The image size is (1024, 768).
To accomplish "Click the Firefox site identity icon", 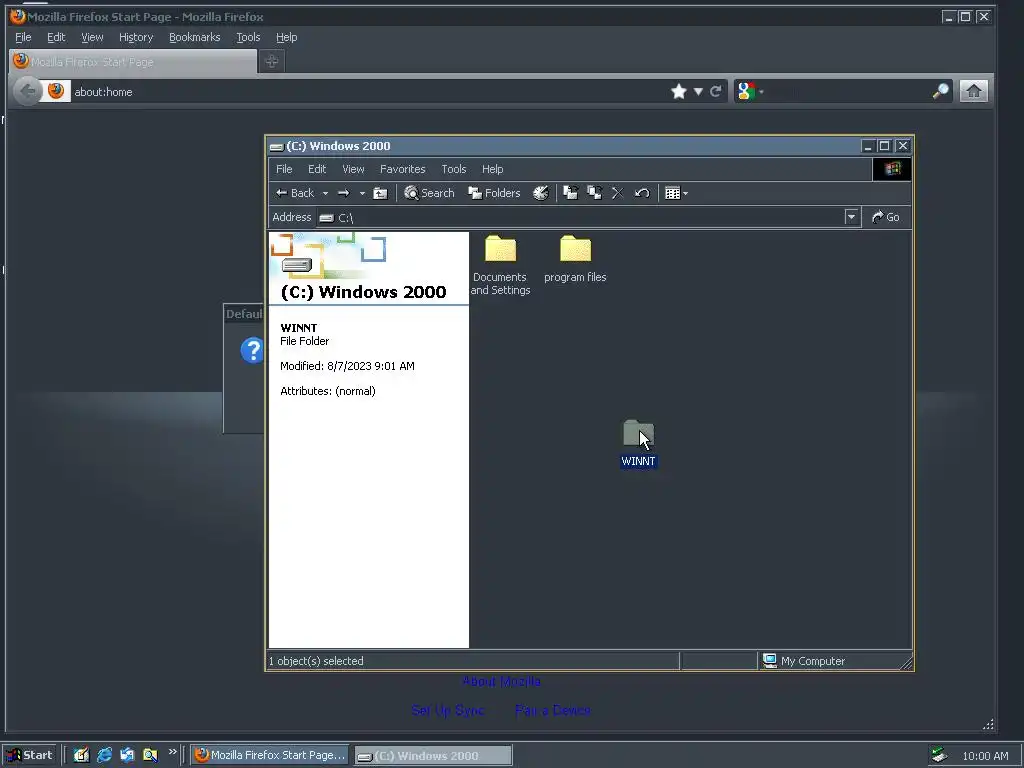I will coord(56,91).
